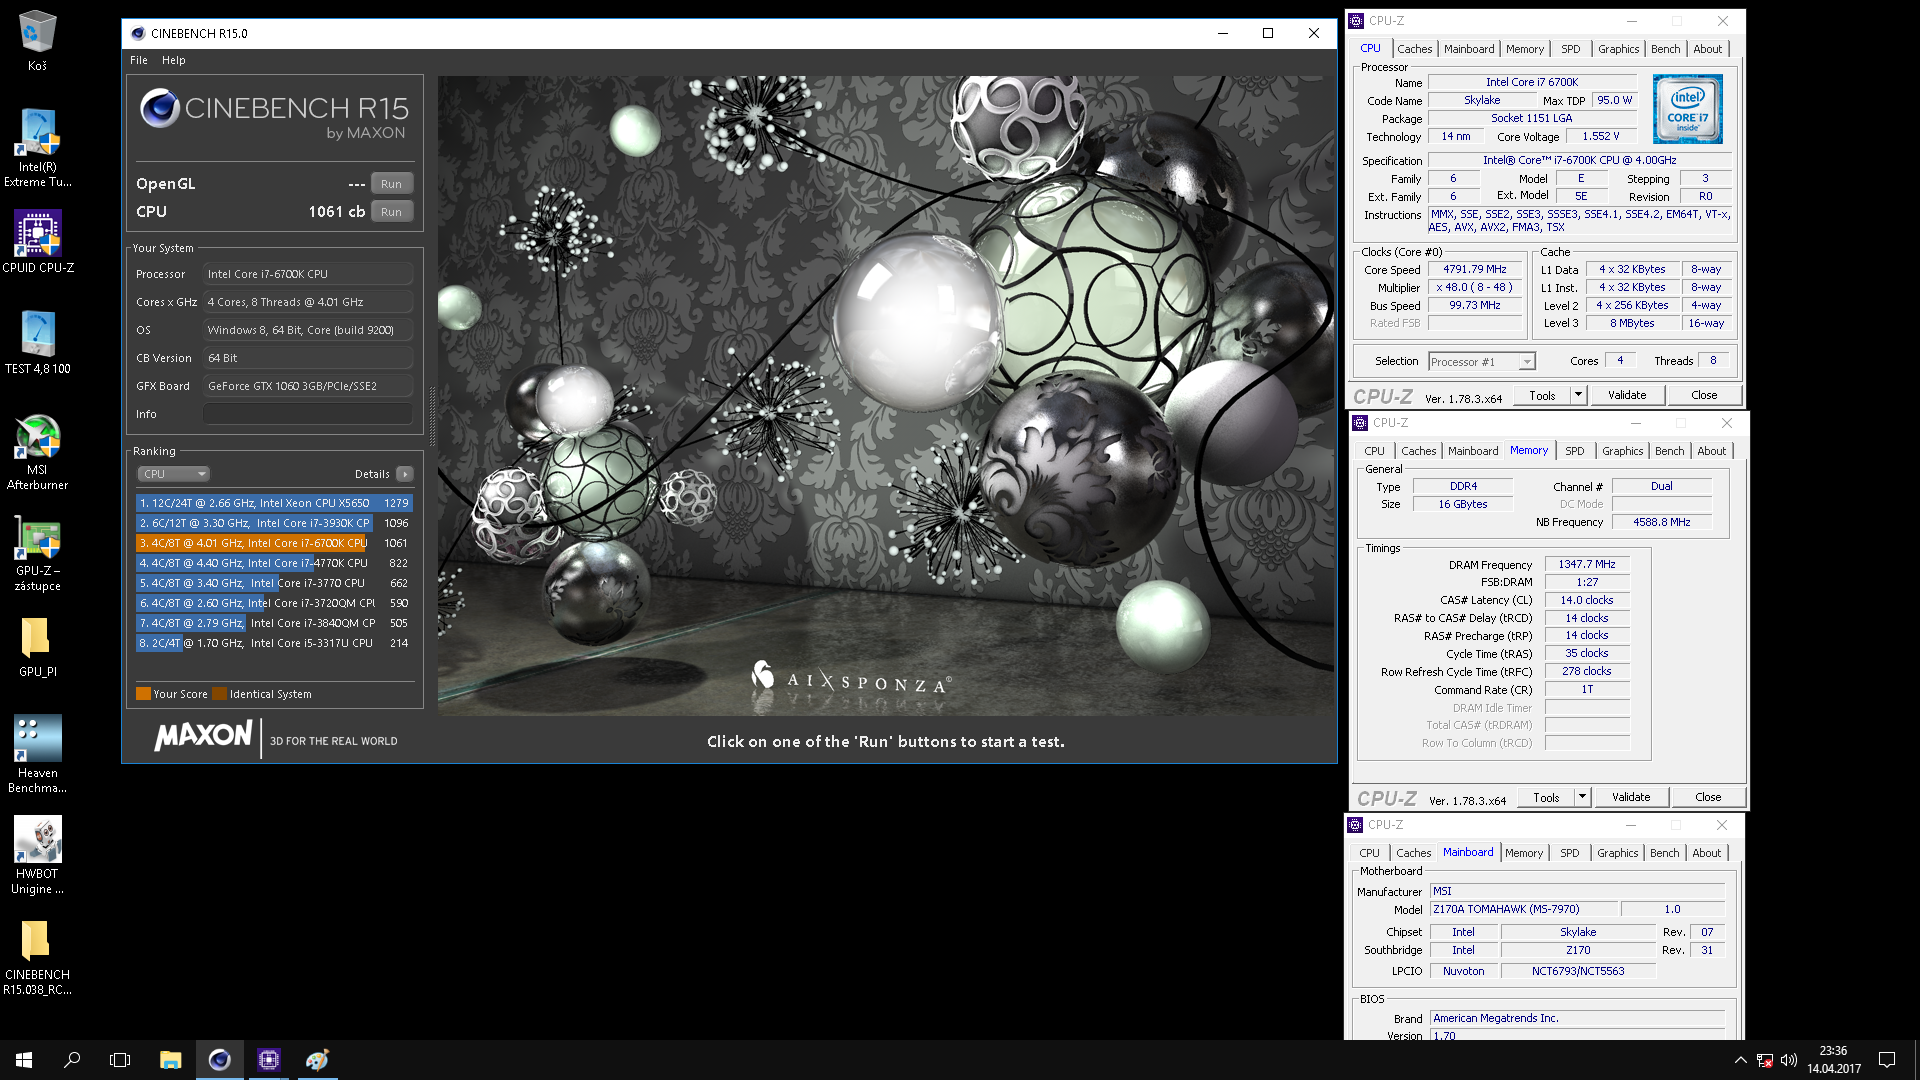This screenshot has width=1920, height=1080.
Task: Open Mainboard tab in top CPU-Z window
Action: pos(1468,49)
